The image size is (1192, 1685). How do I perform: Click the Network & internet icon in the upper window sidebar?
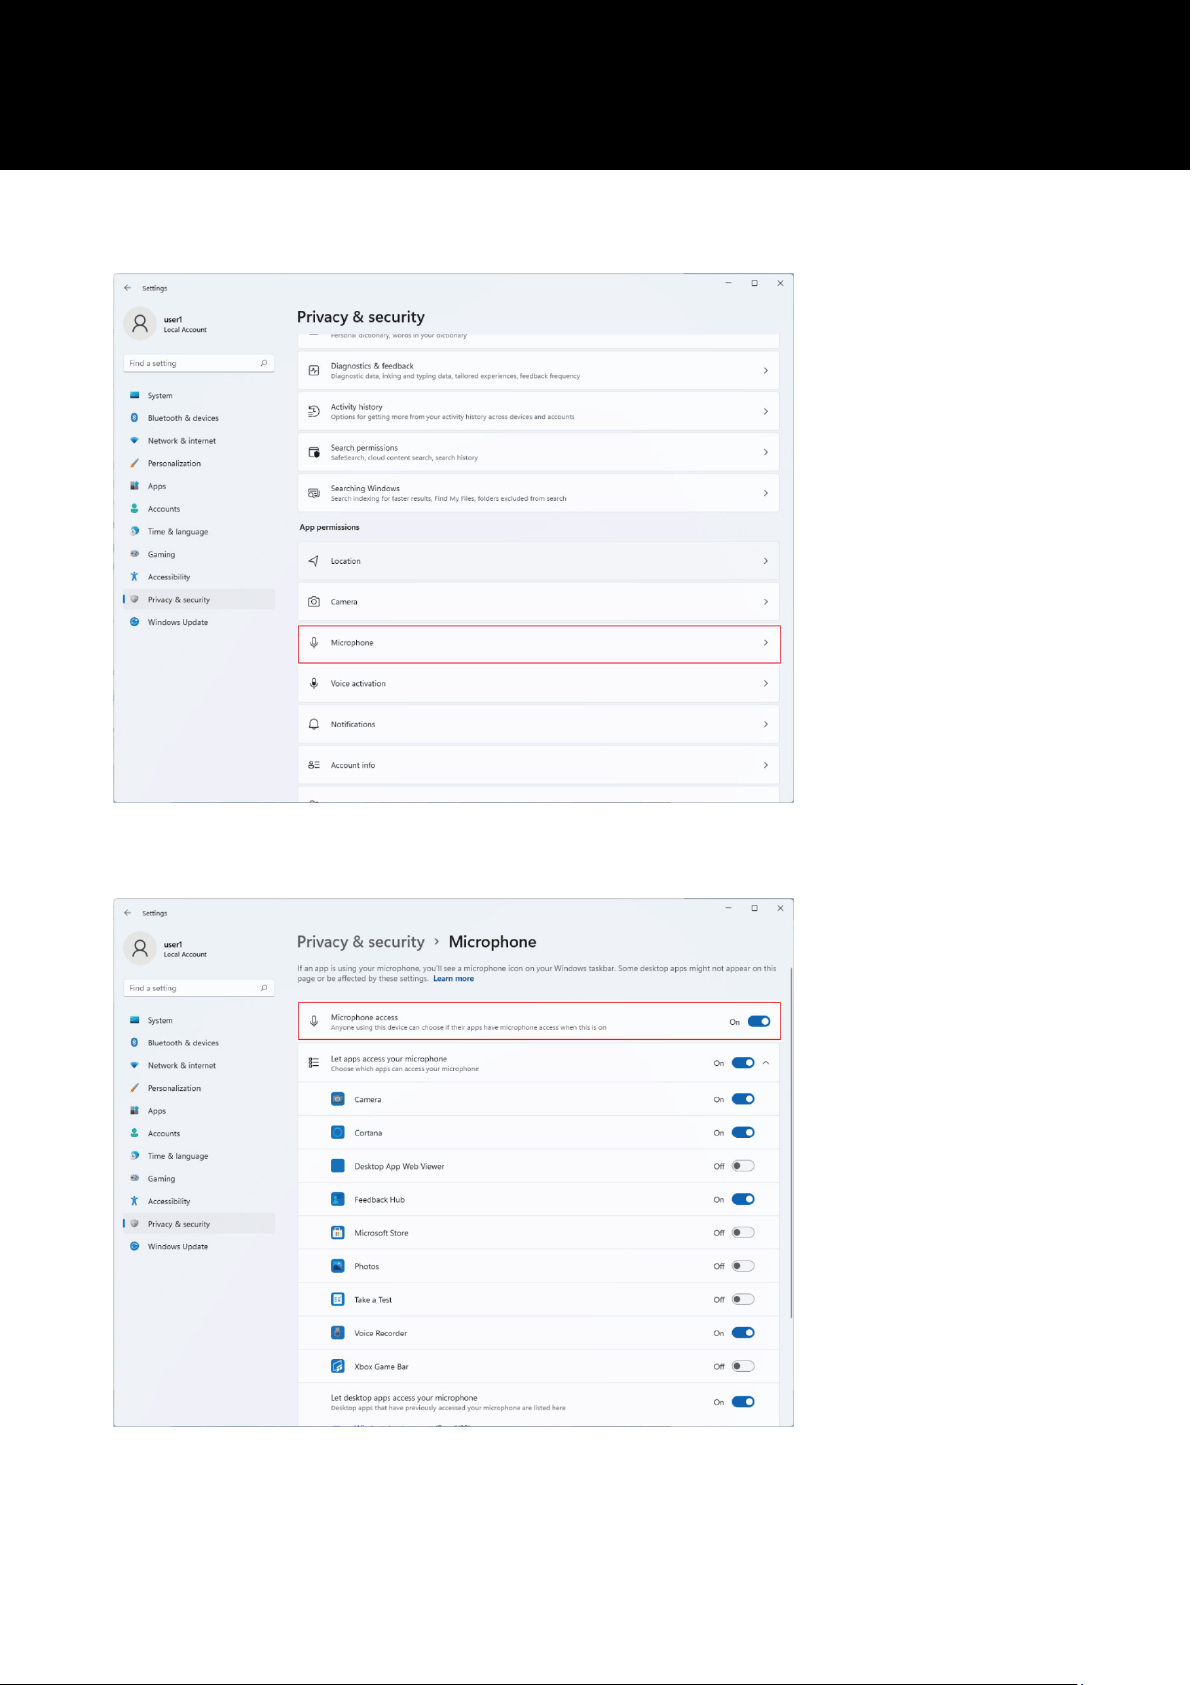click(134, 441)
